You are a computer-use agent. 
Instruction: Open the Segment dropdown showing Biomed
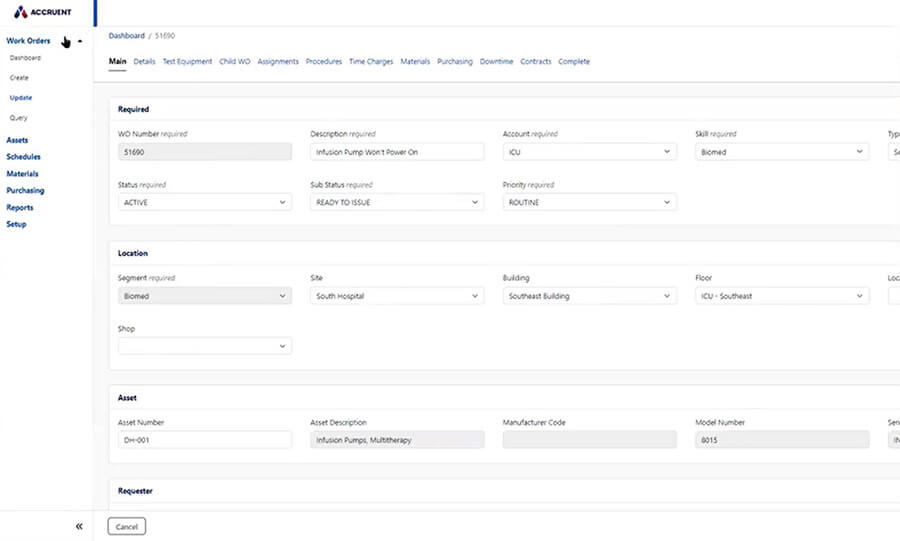(x=205, y=296)
